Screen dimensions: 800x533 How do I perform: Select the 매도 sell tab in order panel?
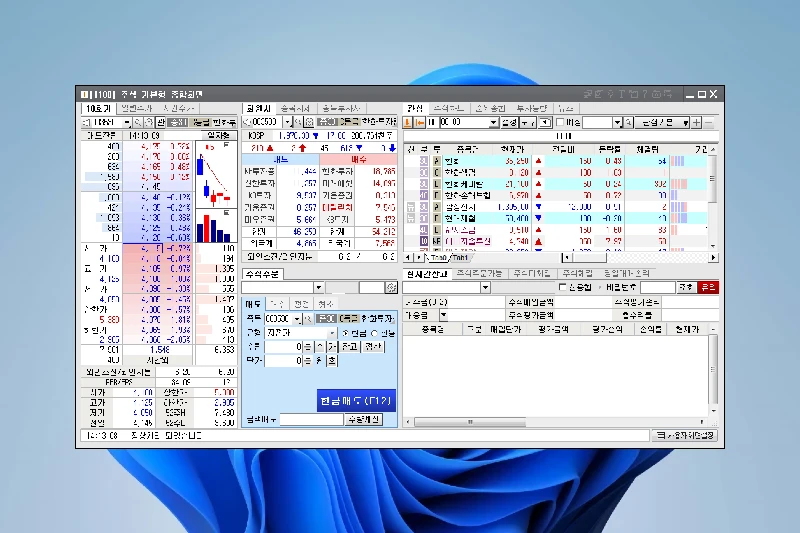[253, 304]
